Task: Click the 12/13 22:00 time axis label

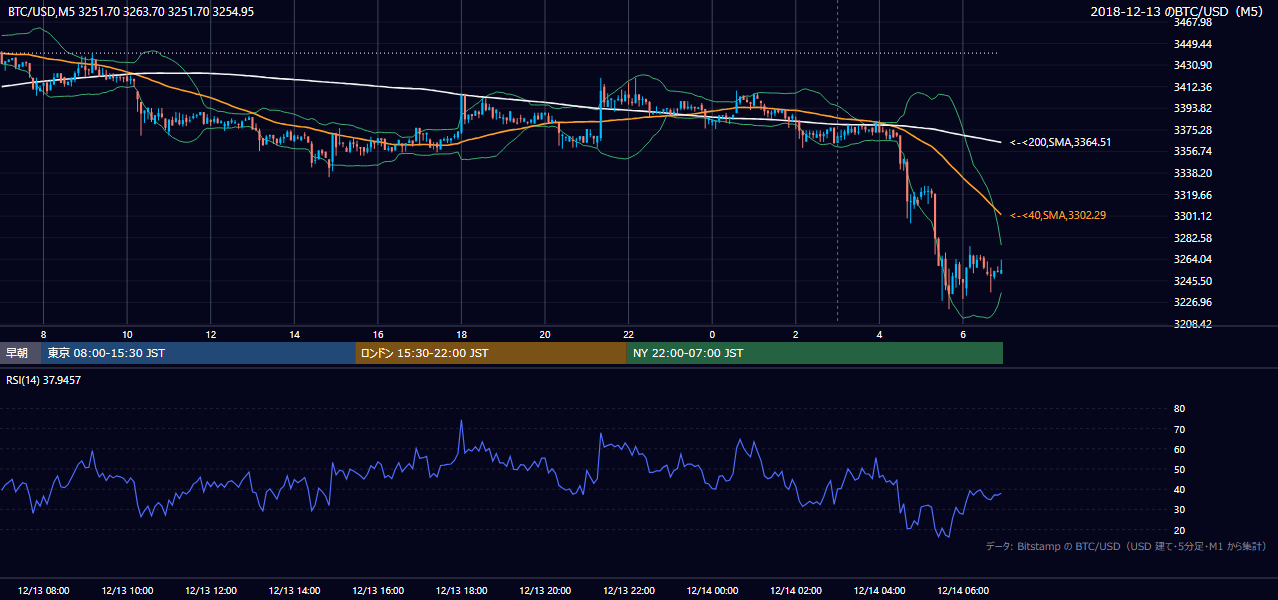Action: tap(628, 591)
